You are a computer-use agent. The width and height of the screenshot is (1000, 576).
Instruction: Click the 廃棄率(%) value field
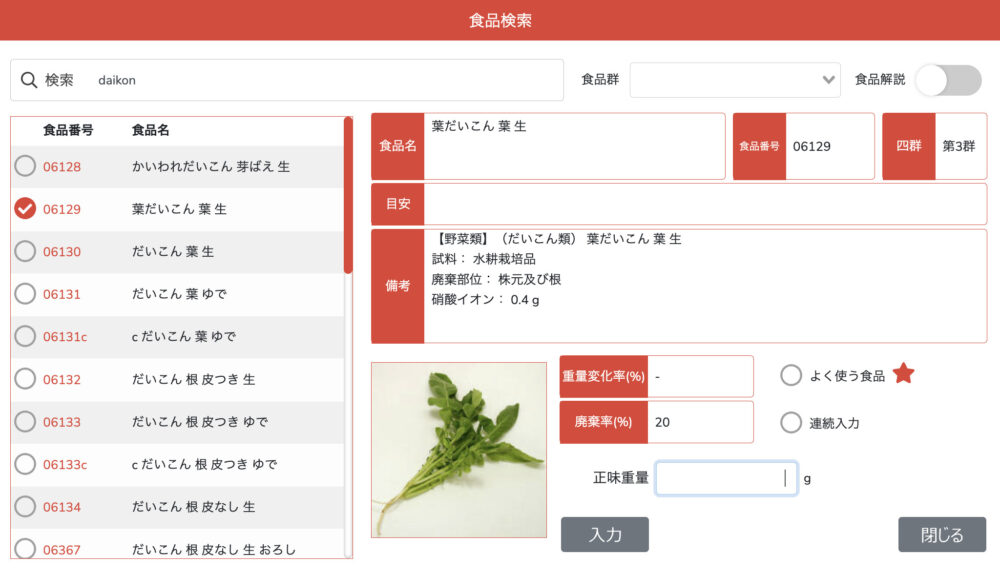(x=700, y=422)
